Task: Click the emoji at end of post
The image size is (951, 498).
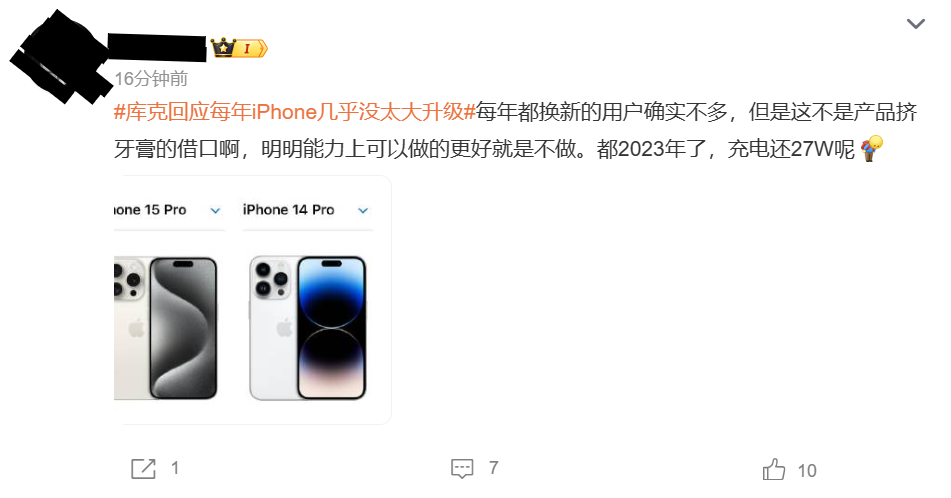Action: pos(872,149)
